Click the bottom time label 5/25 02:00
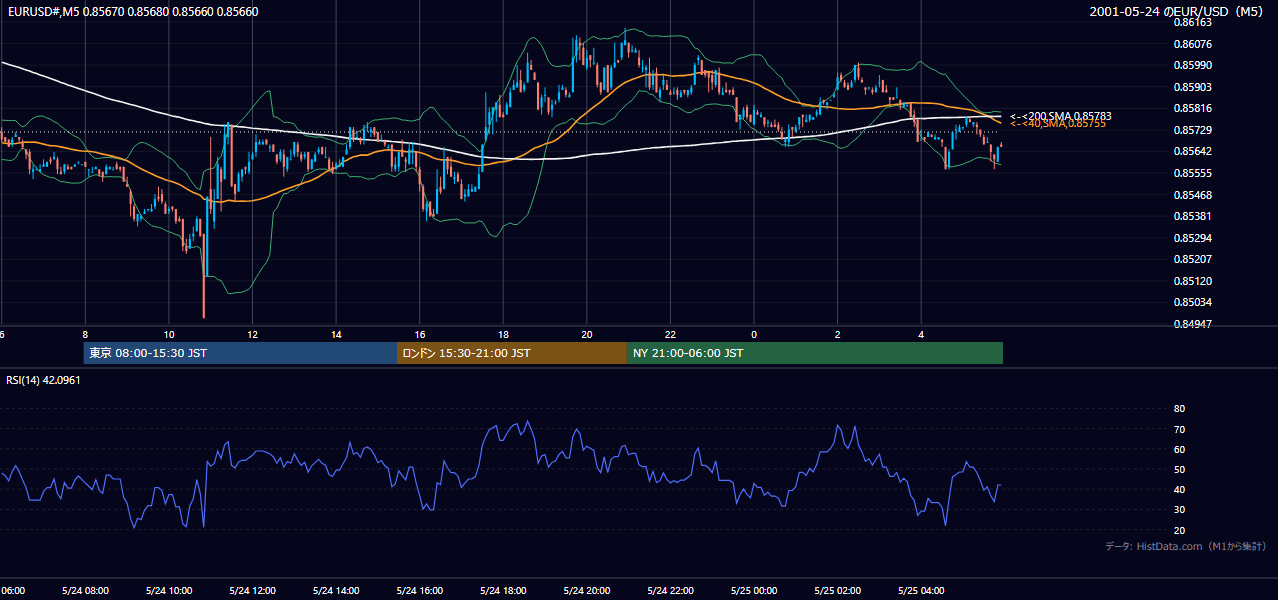 coord(837,590)
